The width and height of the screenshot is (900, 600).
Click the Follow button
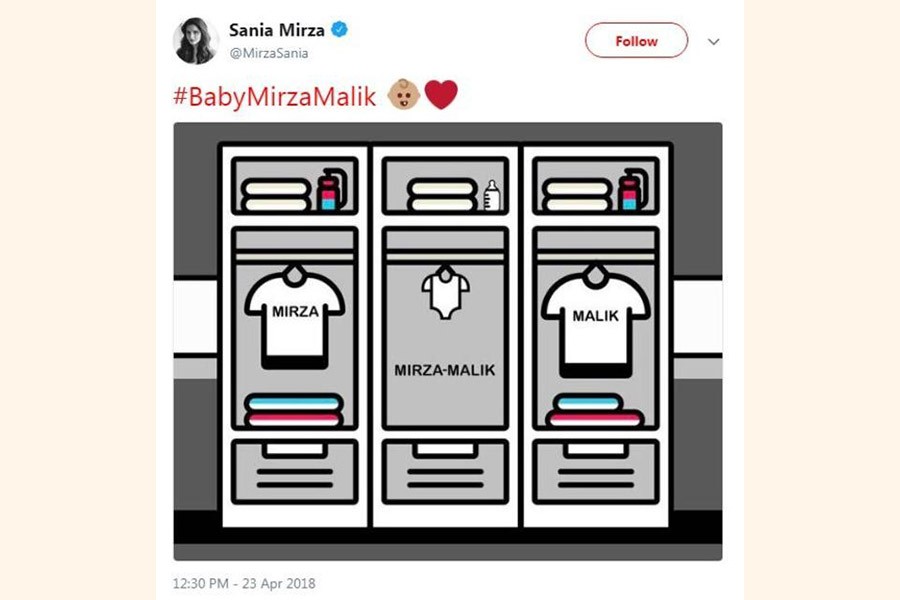636,41
